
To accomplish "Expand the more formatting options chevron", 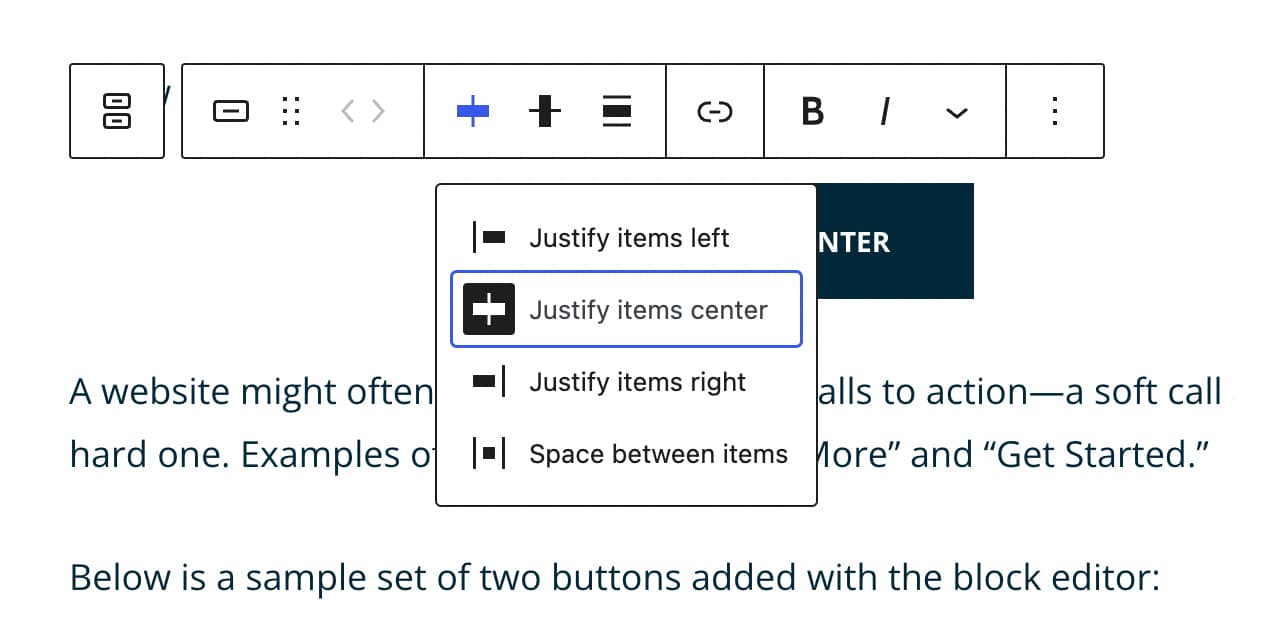I will (957, 113).
